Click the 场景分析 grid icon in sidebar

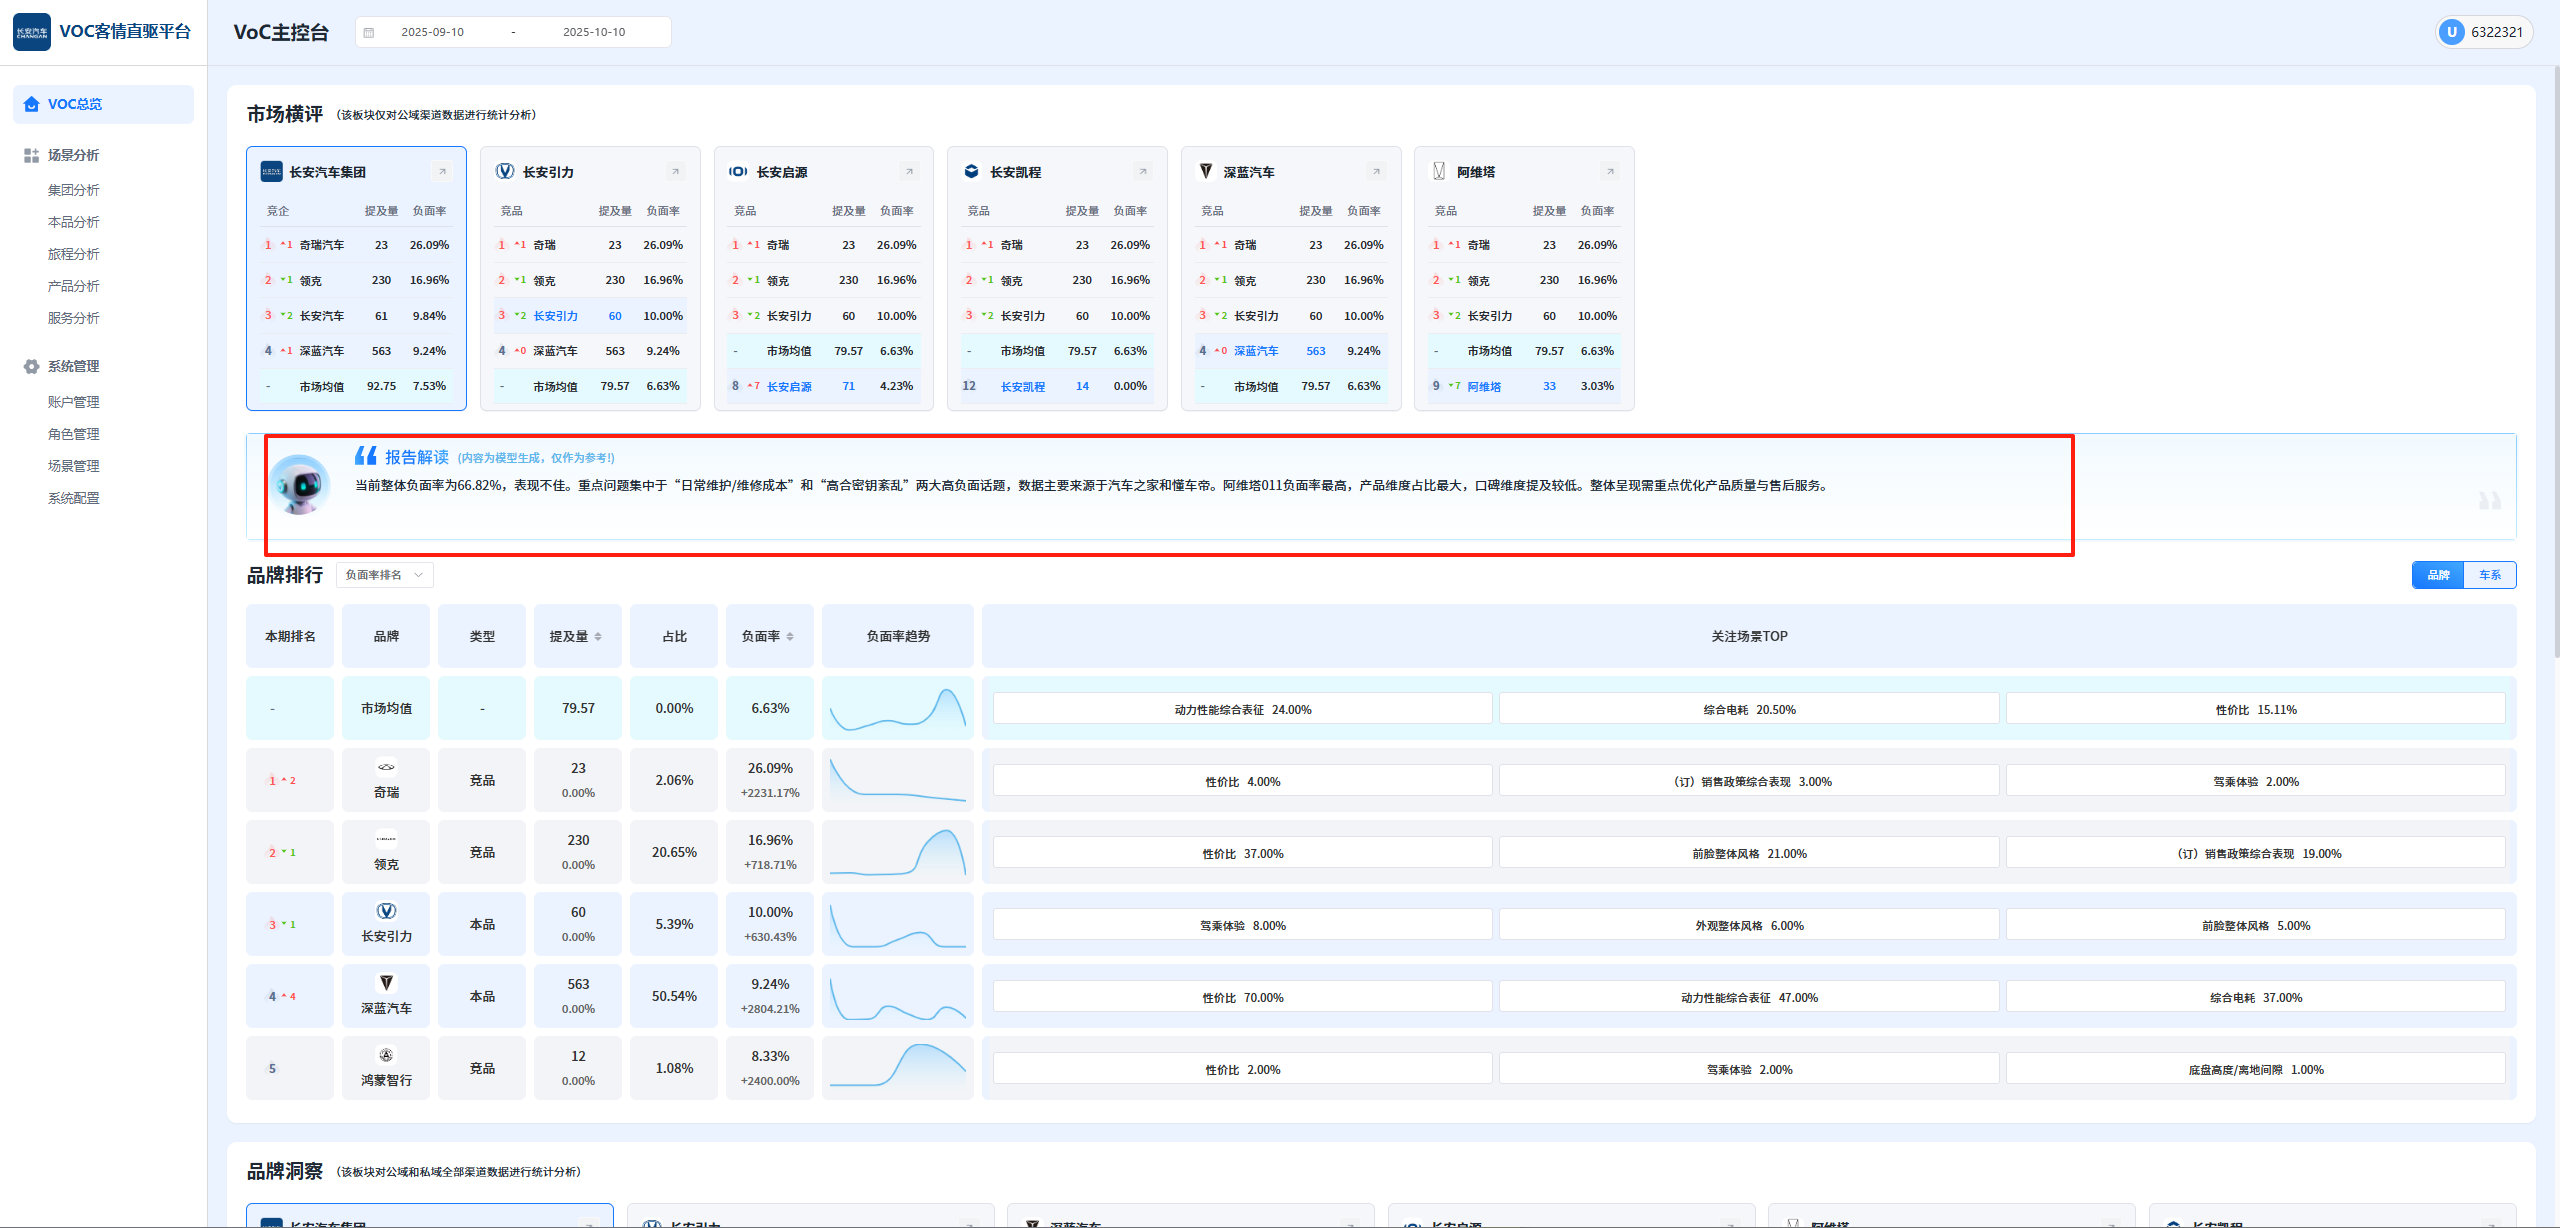[x=31, y=155]
